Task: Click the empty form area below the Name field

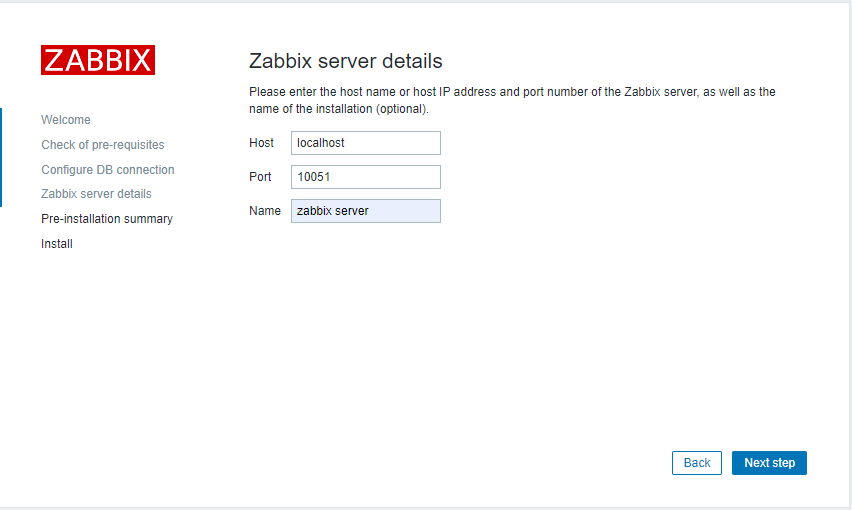Action: point(450,320)
